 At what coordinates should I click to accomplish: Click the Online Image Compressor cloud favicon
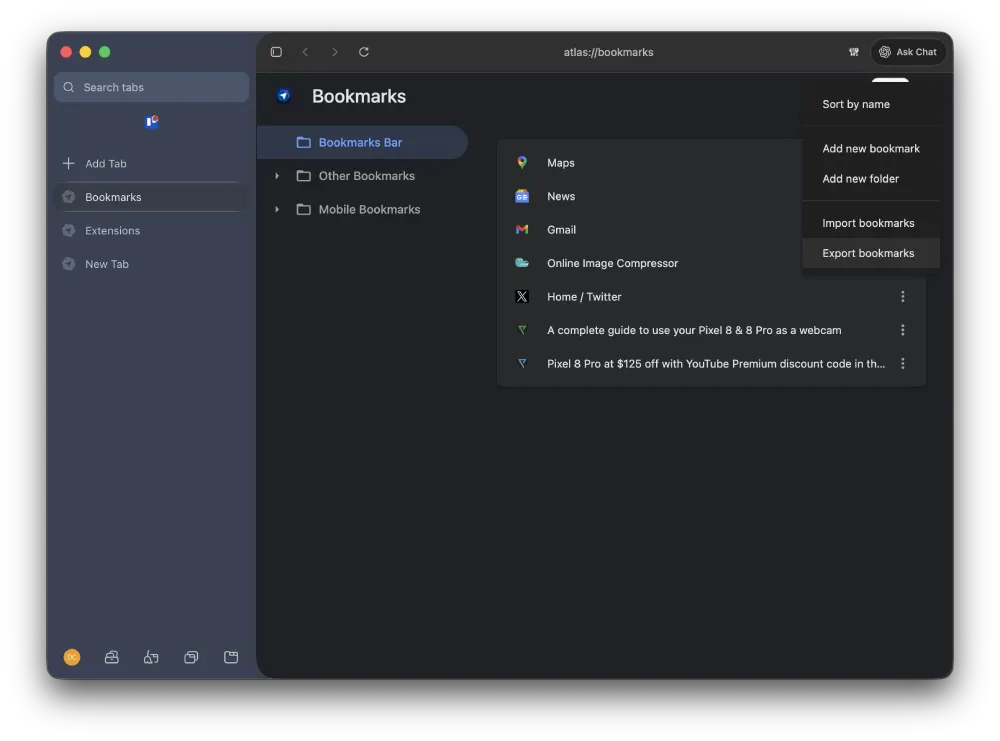pyautogui.click(x=522, y=263)
